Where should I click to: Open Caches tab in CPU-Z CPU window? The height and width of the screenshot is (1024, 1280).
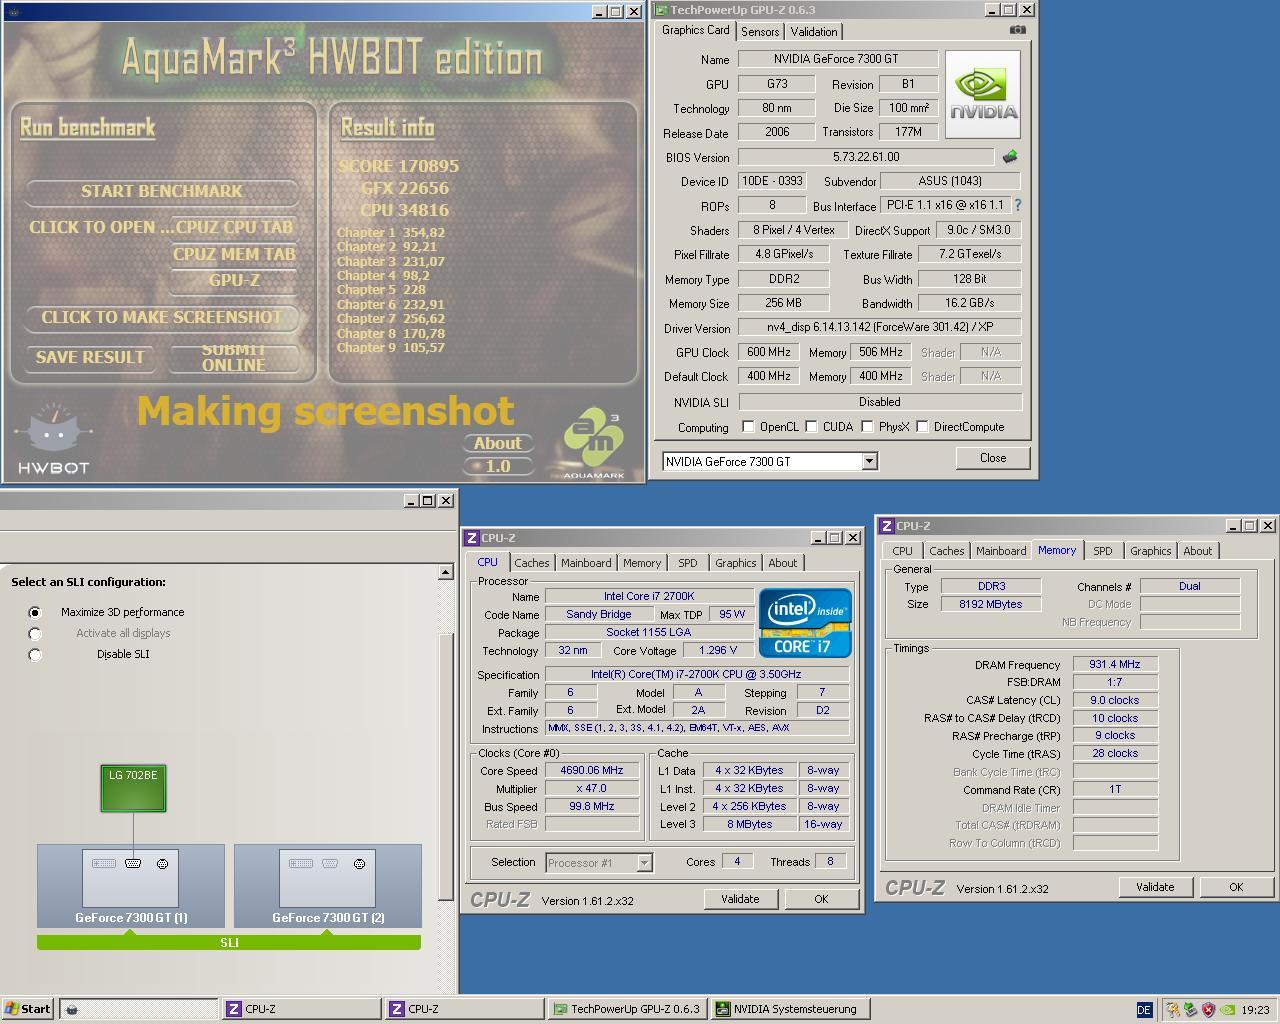(x=532, y=563)
